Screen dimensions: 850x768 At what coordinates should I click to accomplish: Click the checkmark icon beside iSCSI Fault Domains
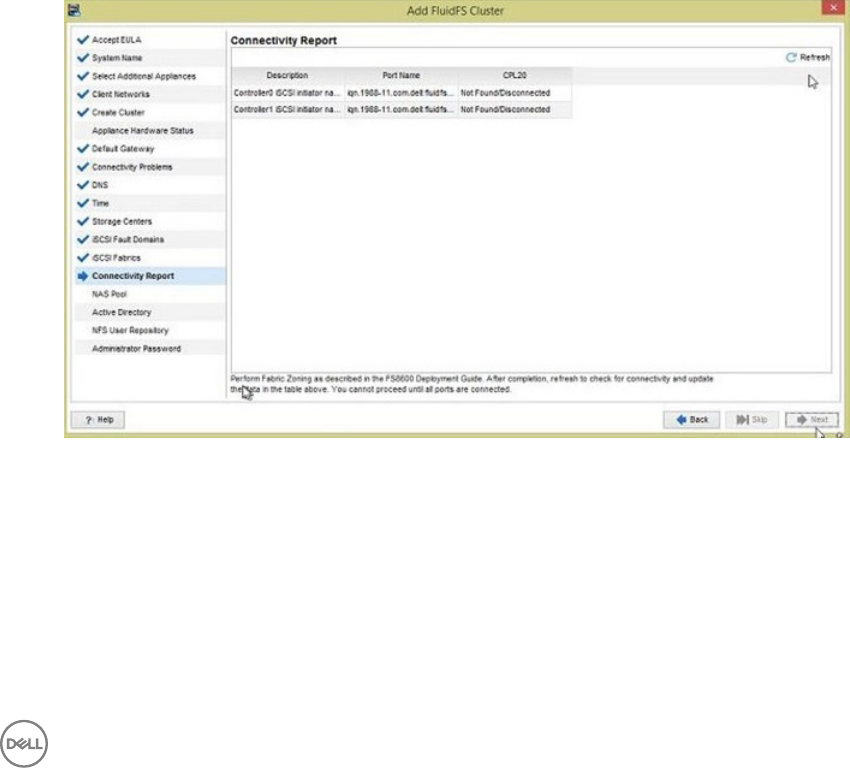click(83, 240)
